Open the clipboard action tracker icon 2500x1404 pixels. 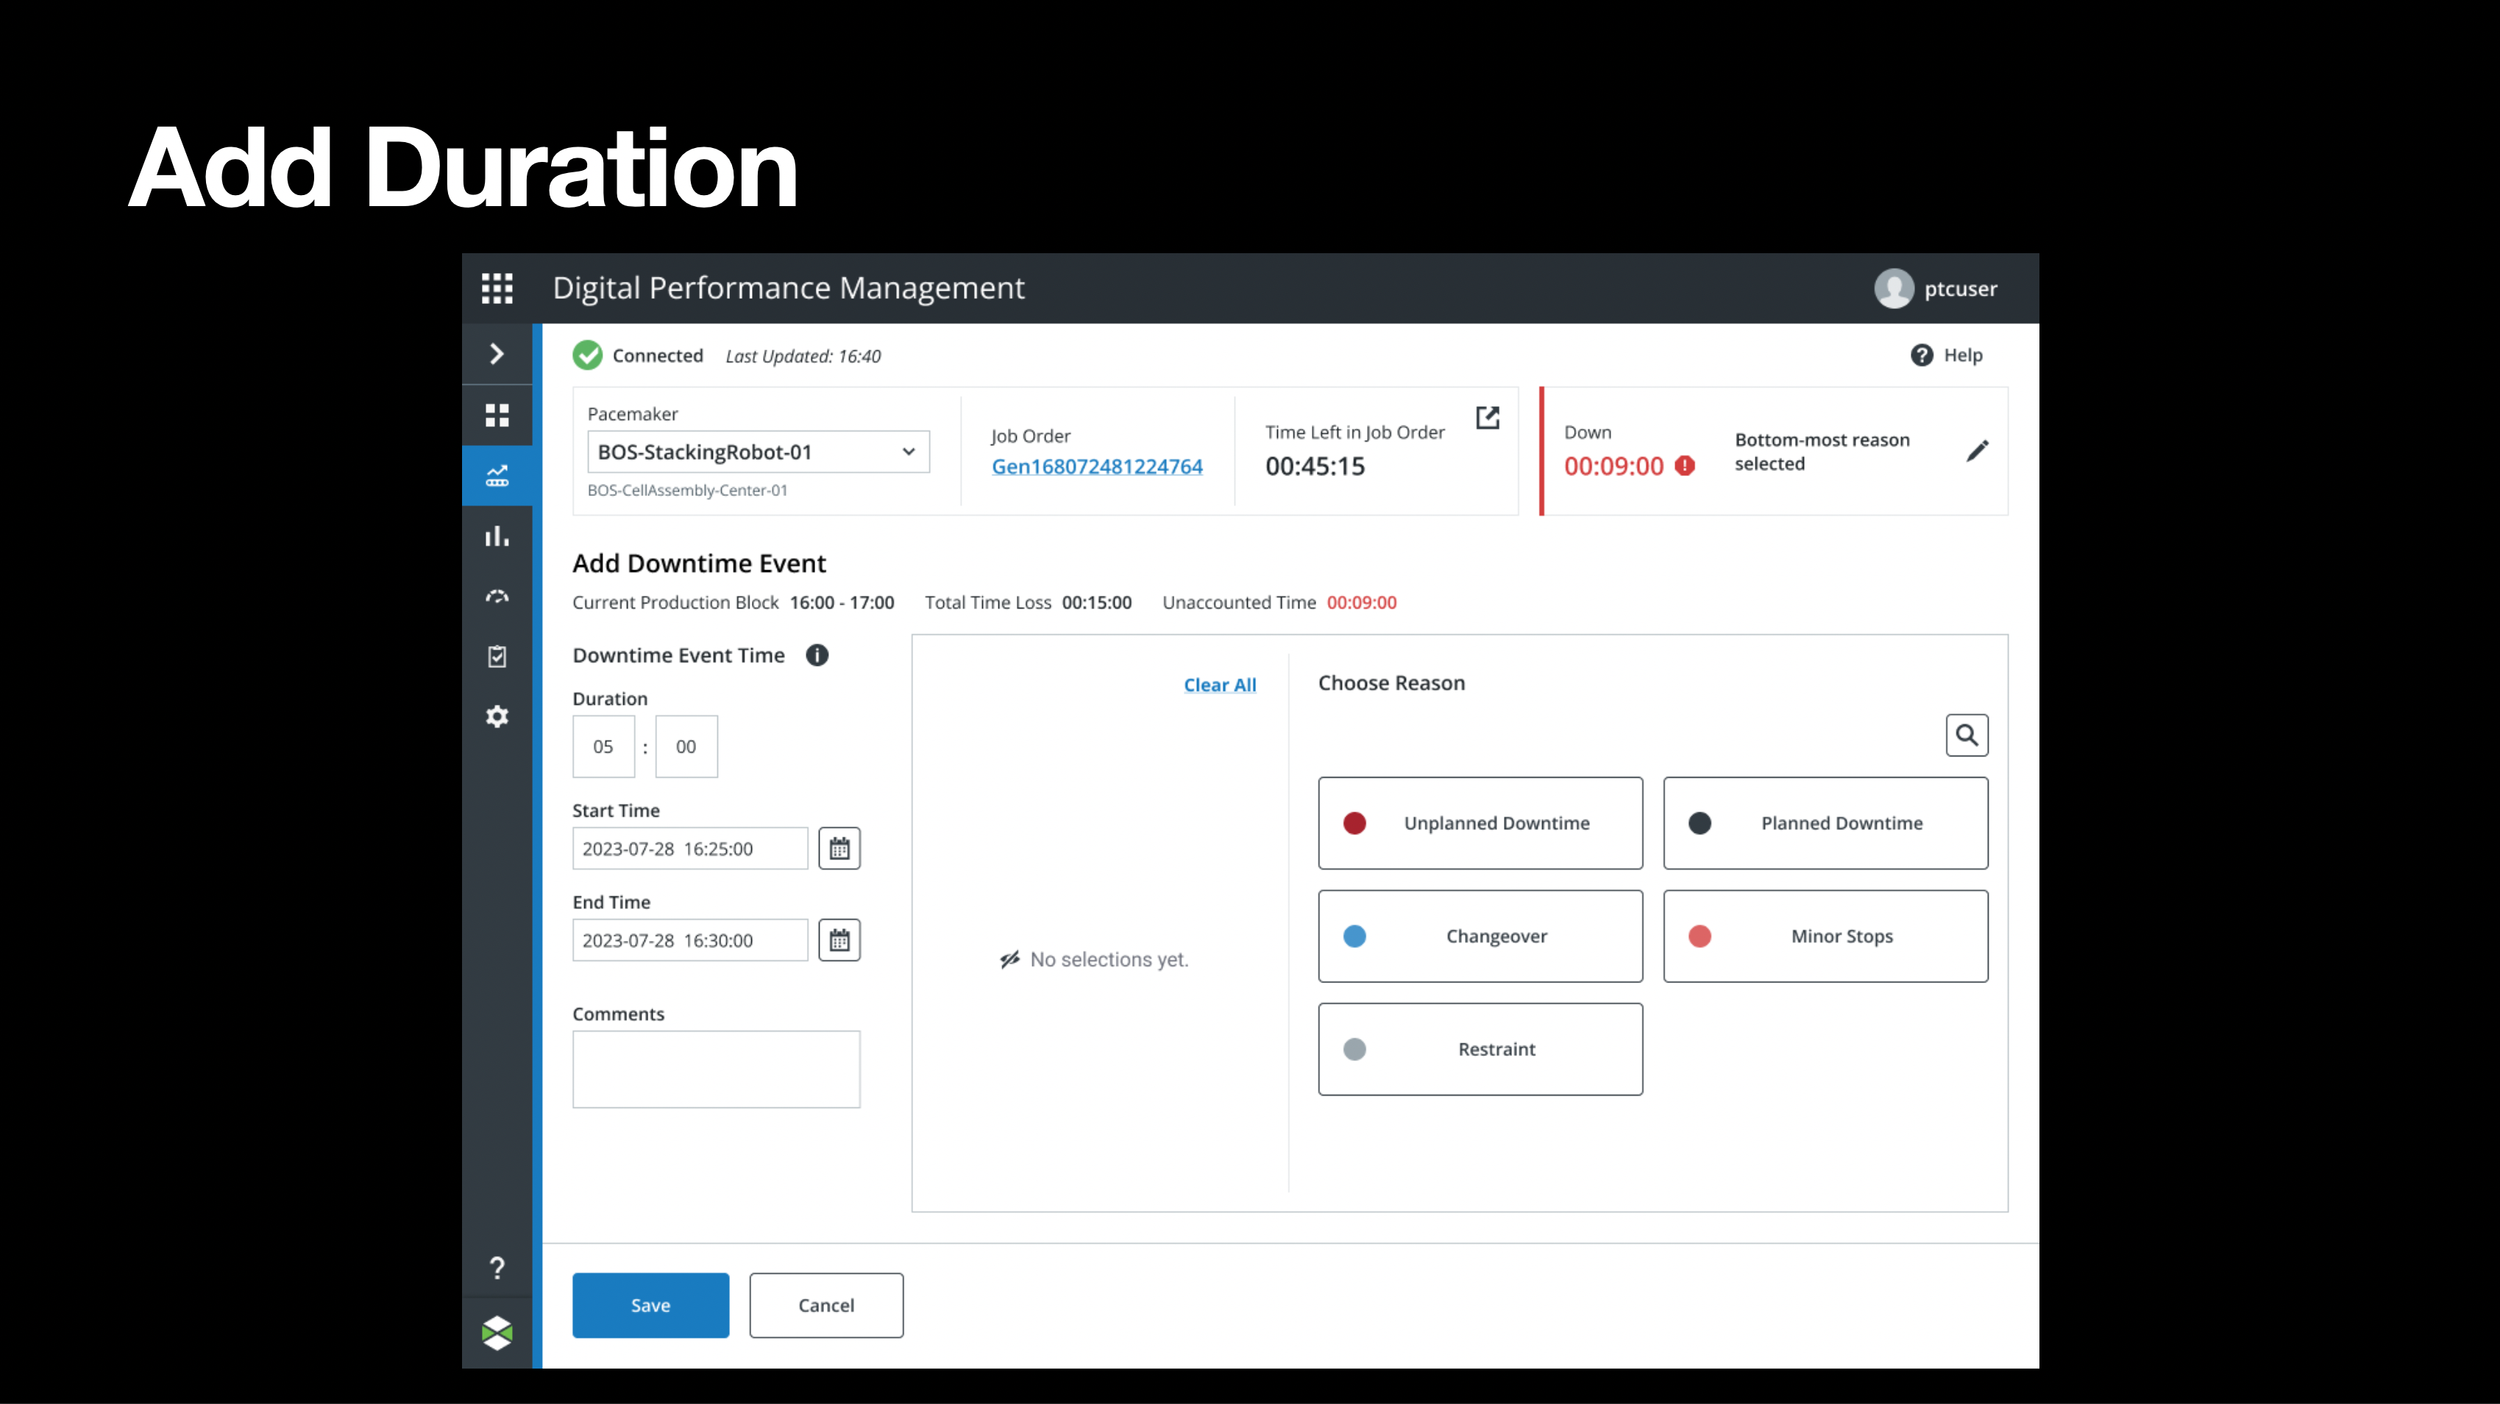497,657
